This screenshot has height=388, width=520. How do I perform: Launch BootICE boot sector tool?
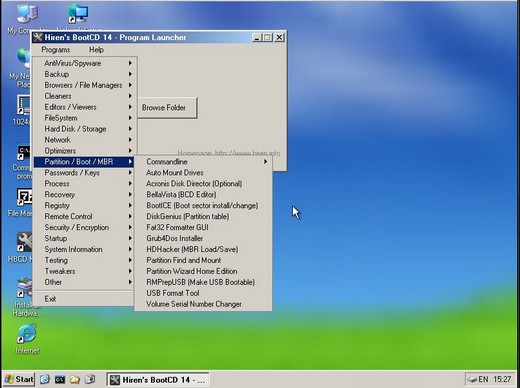click(x=203, y=206)
